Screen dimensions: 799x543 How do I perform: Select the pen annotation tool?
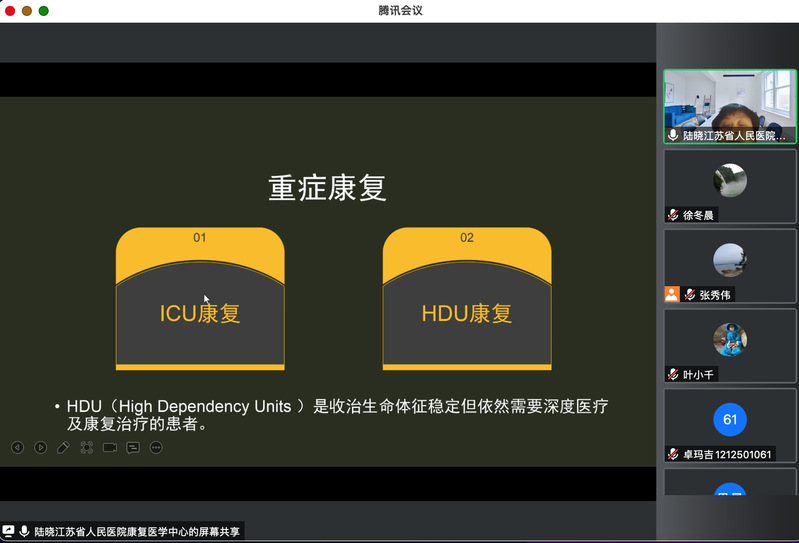63,448
